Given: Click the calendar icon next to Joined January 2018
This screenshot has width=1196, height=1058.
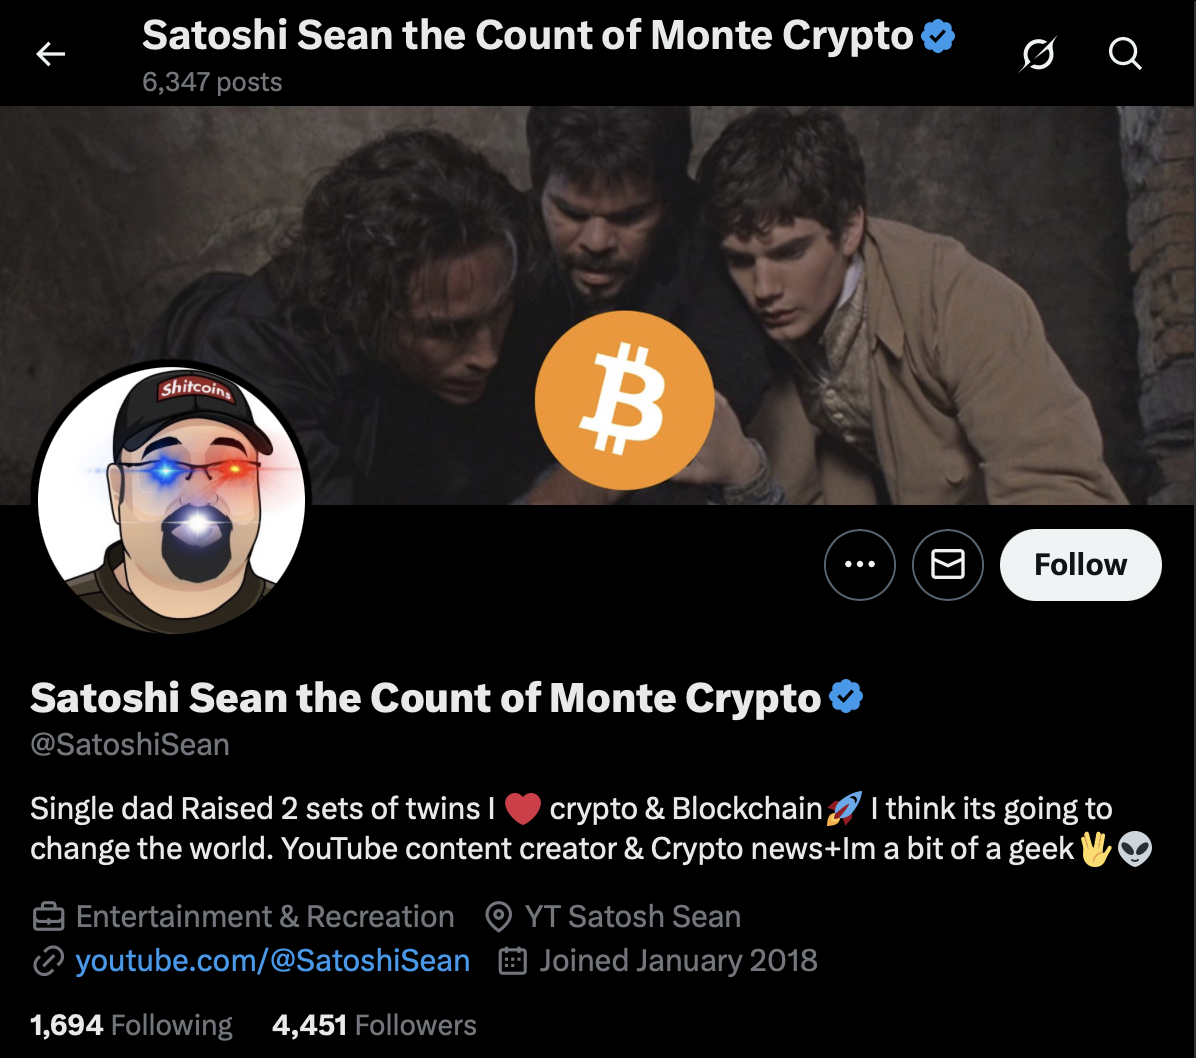Looking at the screenshot, I should tap(511, 960).
